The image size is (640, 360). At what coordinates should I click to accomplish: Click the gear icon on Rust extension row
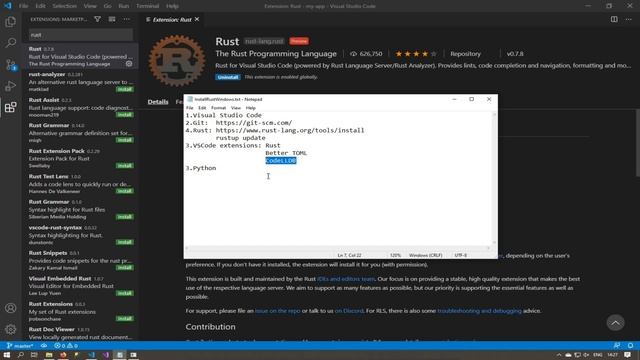(x=129, y=64)
